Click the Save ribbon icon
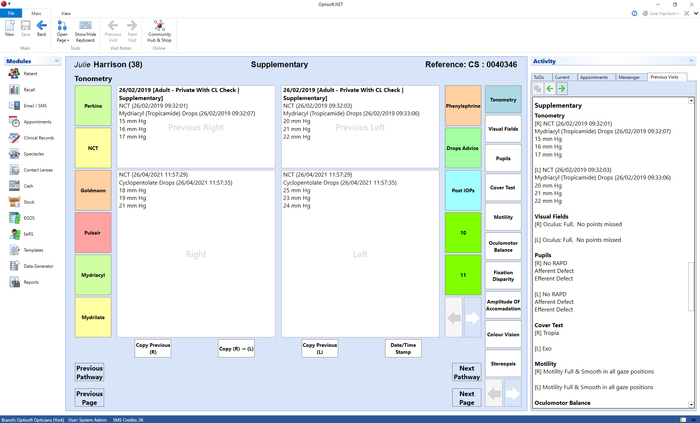Screen dimensions: 700x423 point(25,28)
